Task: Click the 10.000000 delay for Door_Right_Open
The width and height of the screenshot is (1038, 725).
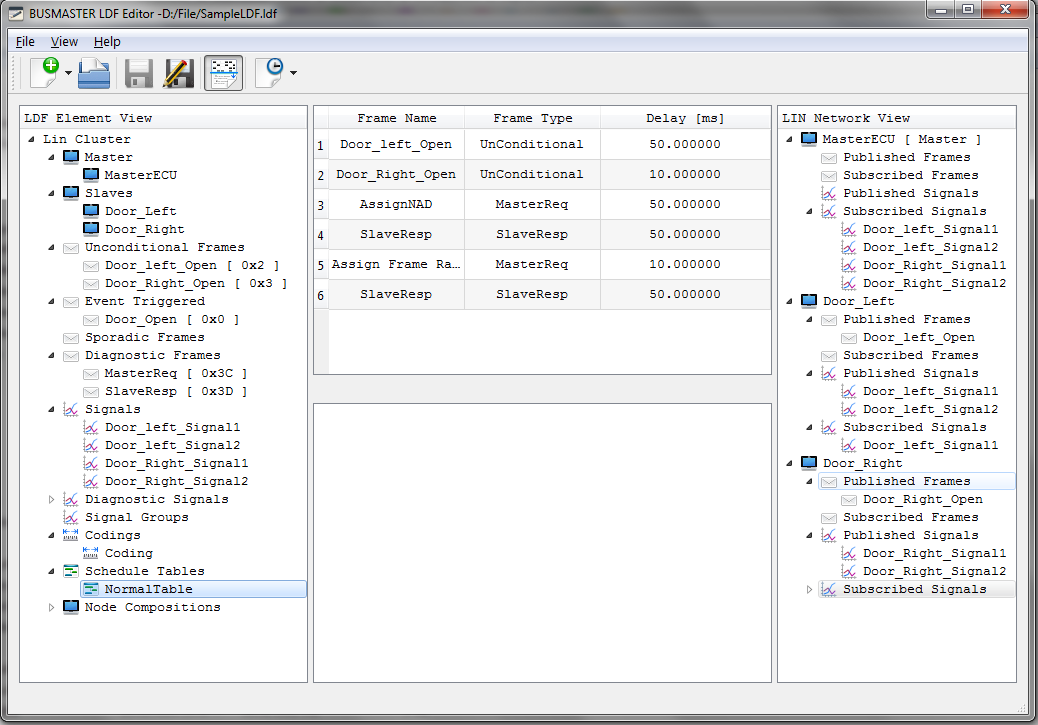Action: [x=685, y=175]
